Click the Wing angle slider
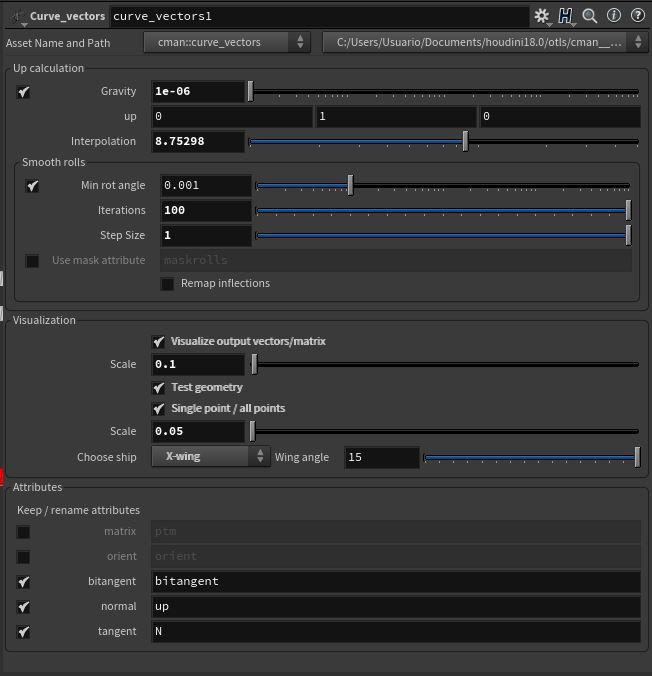652x676 pixels. pos(530,458)
